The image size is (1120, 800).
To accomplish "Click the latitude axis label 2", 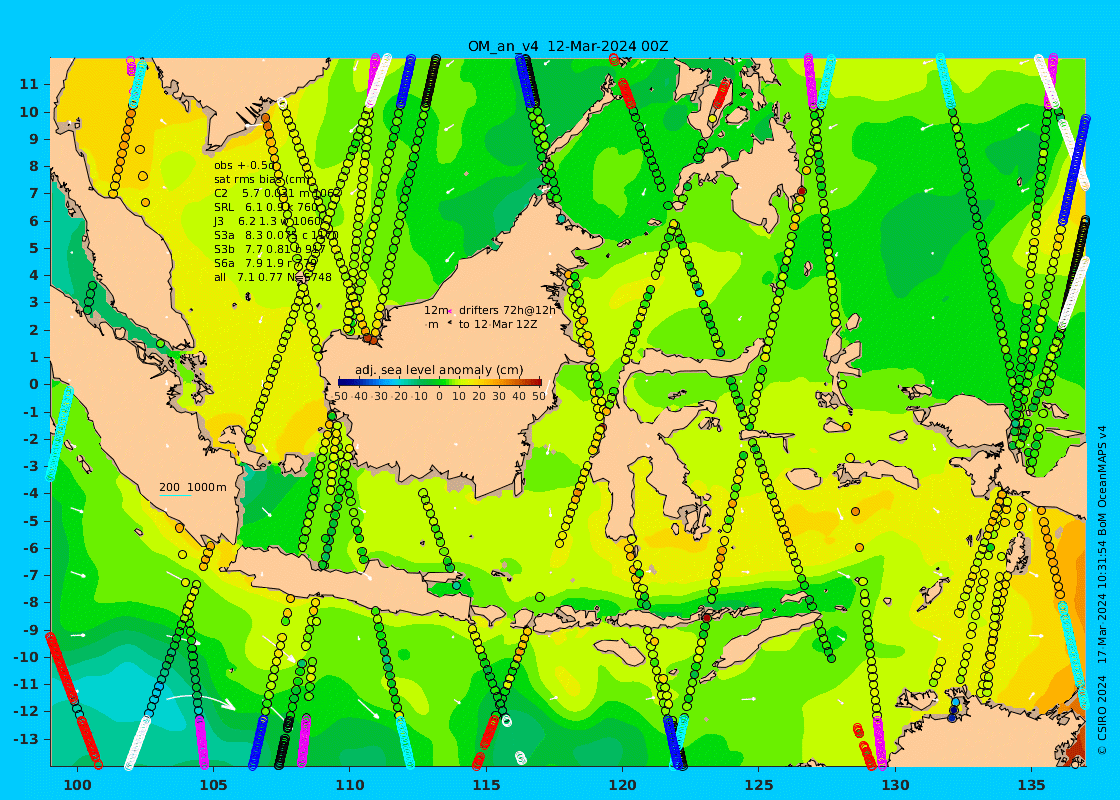I will [x=34, y=330].
